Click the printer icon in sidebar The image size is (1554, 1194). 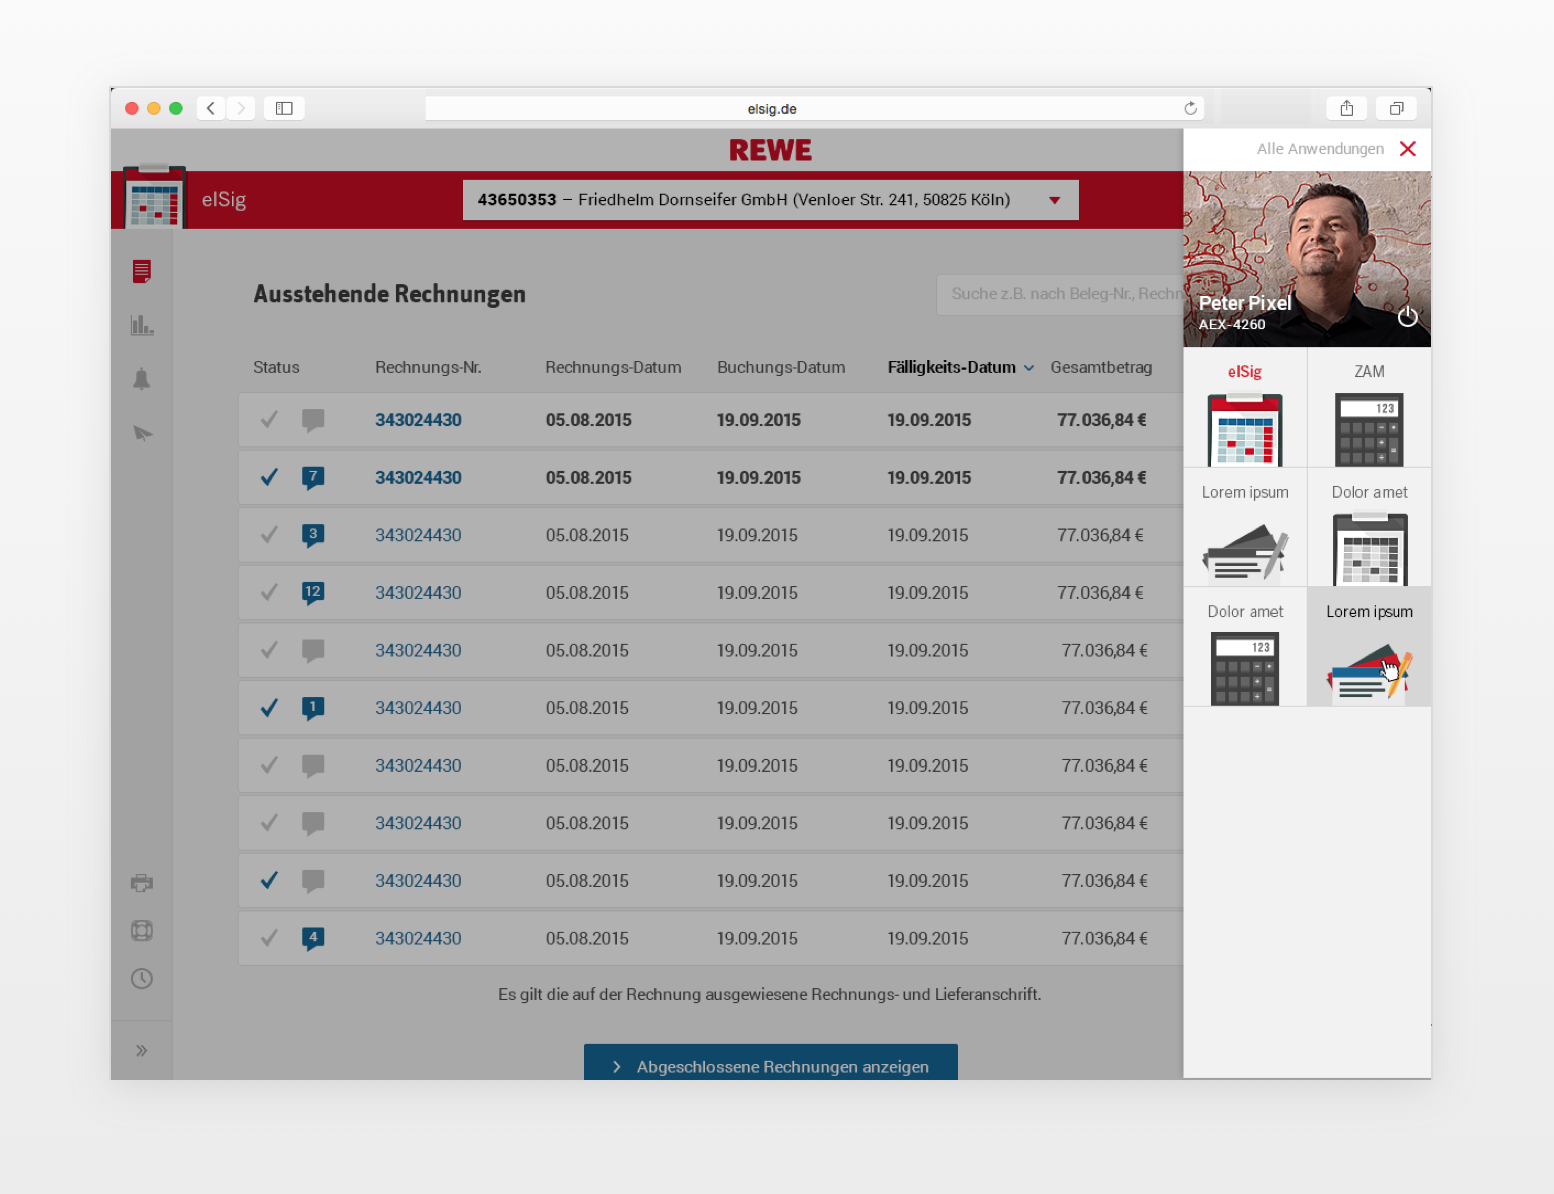pyautogui.click(x=142, y=883)
